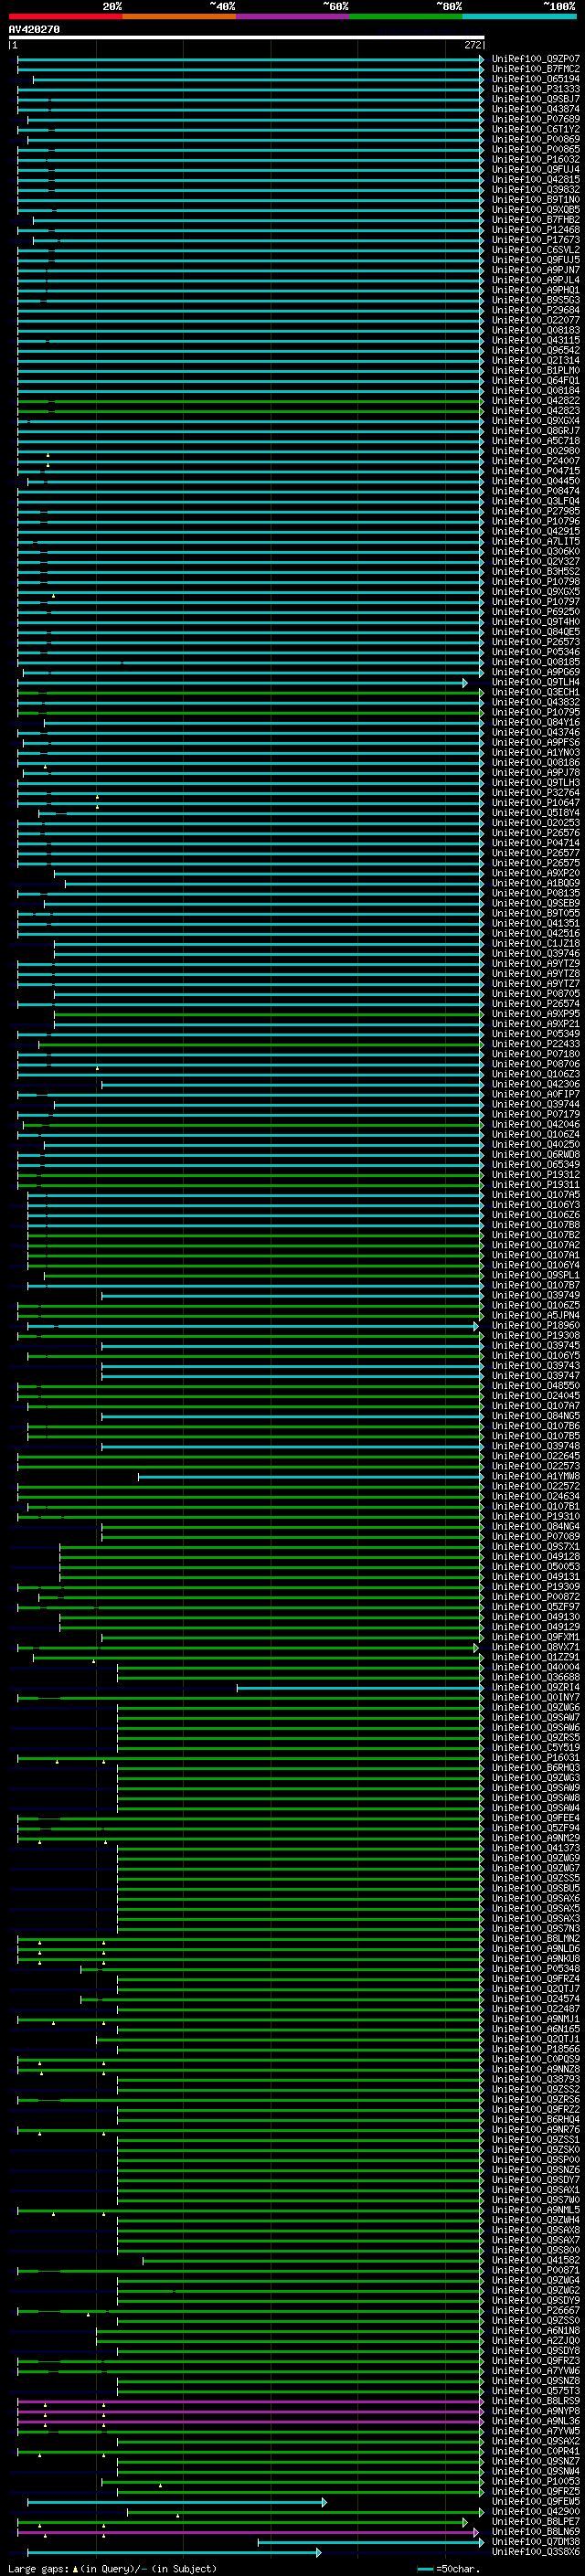This screenshot has width=585, height=2576.
Task: Open hit UniRef100_P07689
Action: 536,119
